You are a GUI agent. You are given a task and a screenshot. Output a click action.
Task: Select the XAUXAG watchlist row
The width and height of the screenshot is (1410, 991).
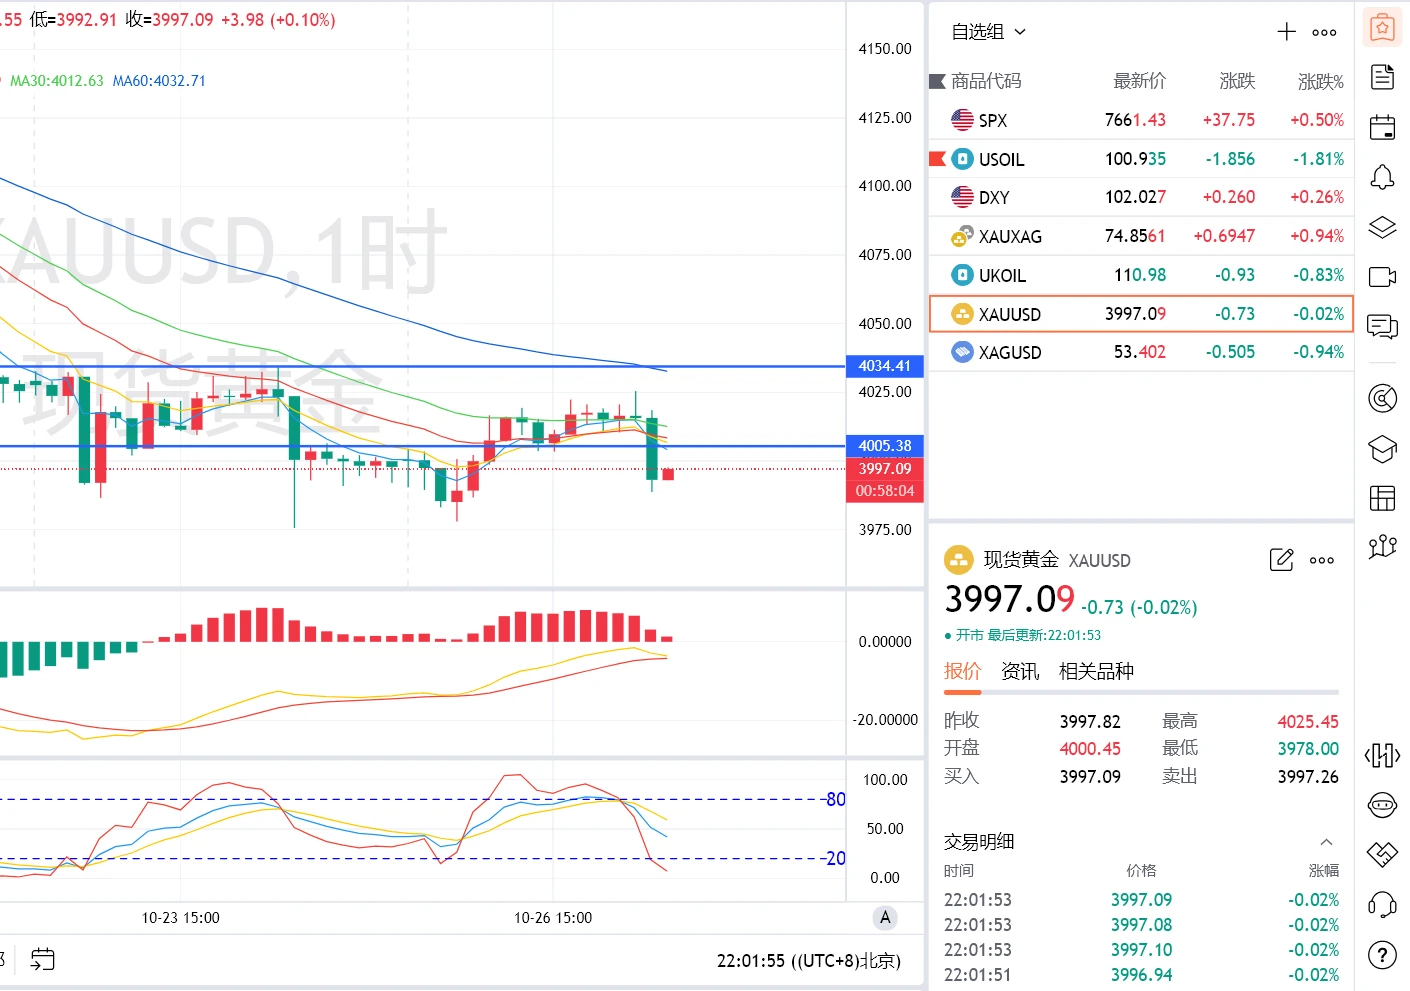1141,236
